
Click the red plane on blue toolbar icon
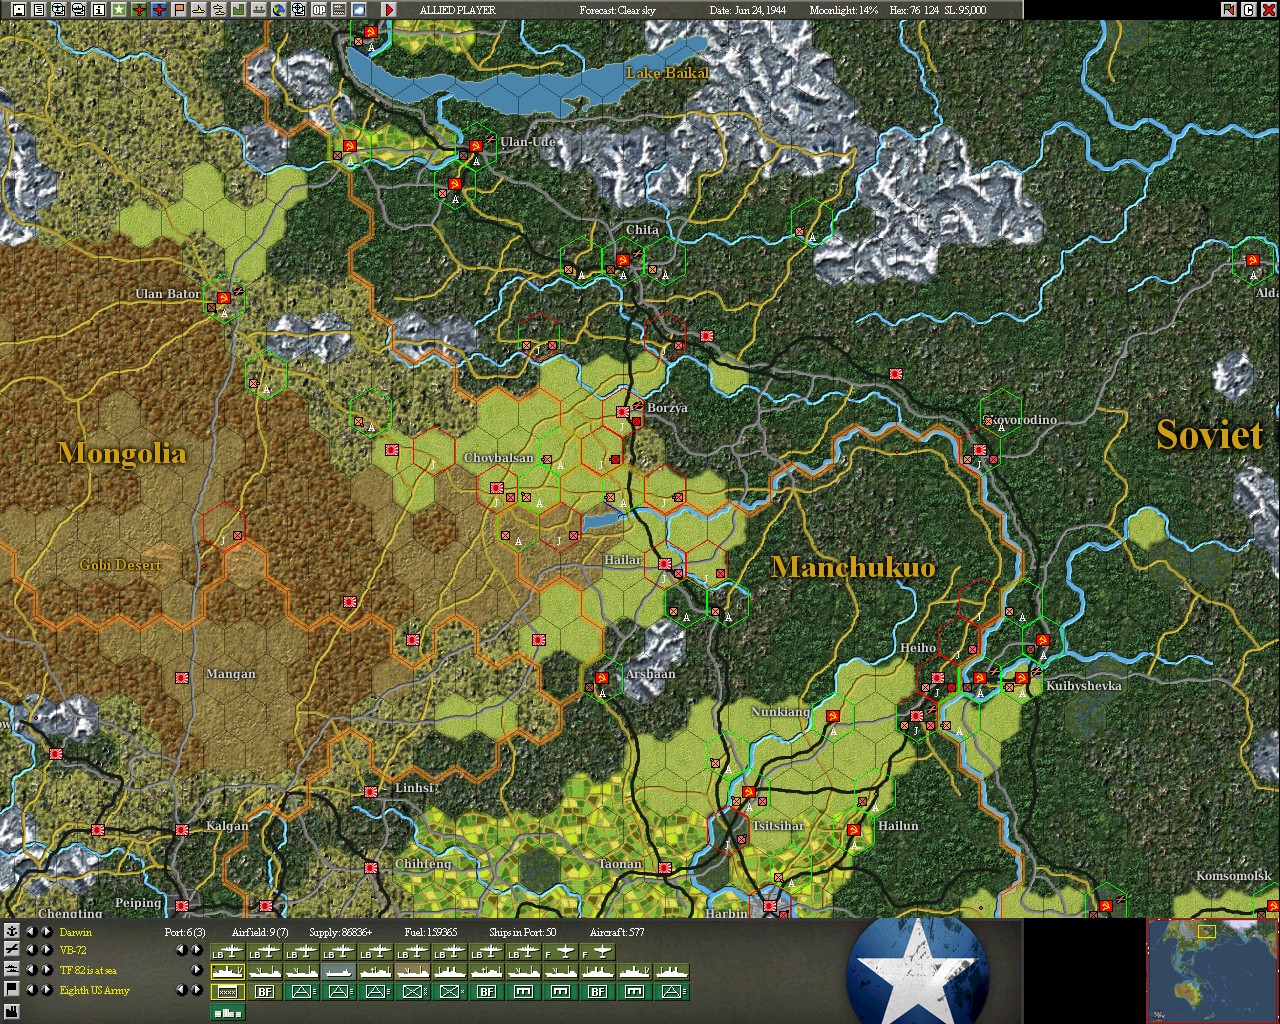(x=159, y=10)
